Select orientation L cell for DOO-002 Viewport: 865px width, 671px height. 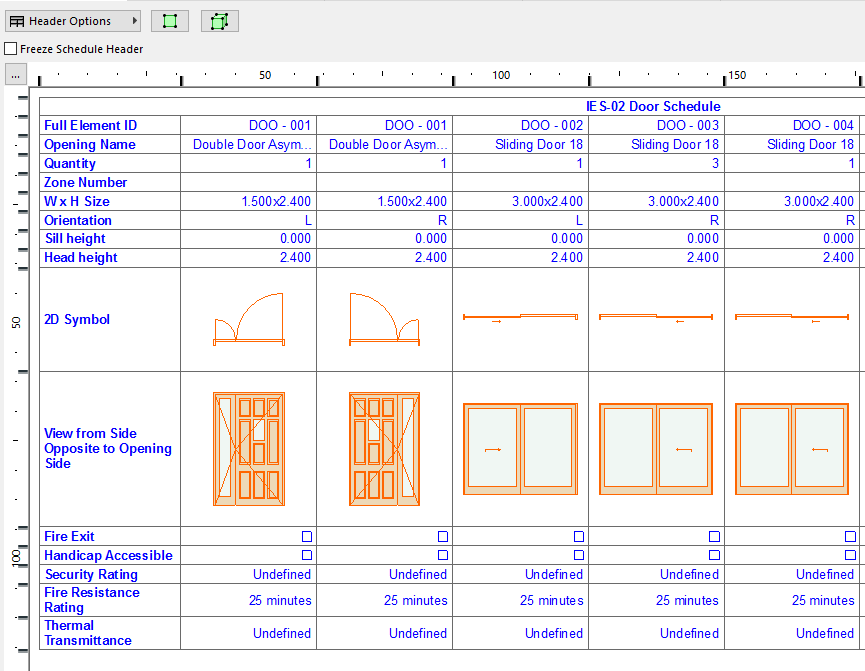click(520, 220)
